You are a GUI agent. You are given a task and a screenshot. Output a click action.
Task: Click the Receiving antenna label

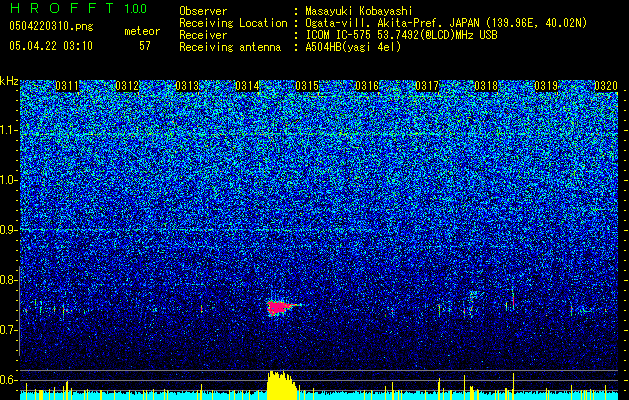point(230,47)
